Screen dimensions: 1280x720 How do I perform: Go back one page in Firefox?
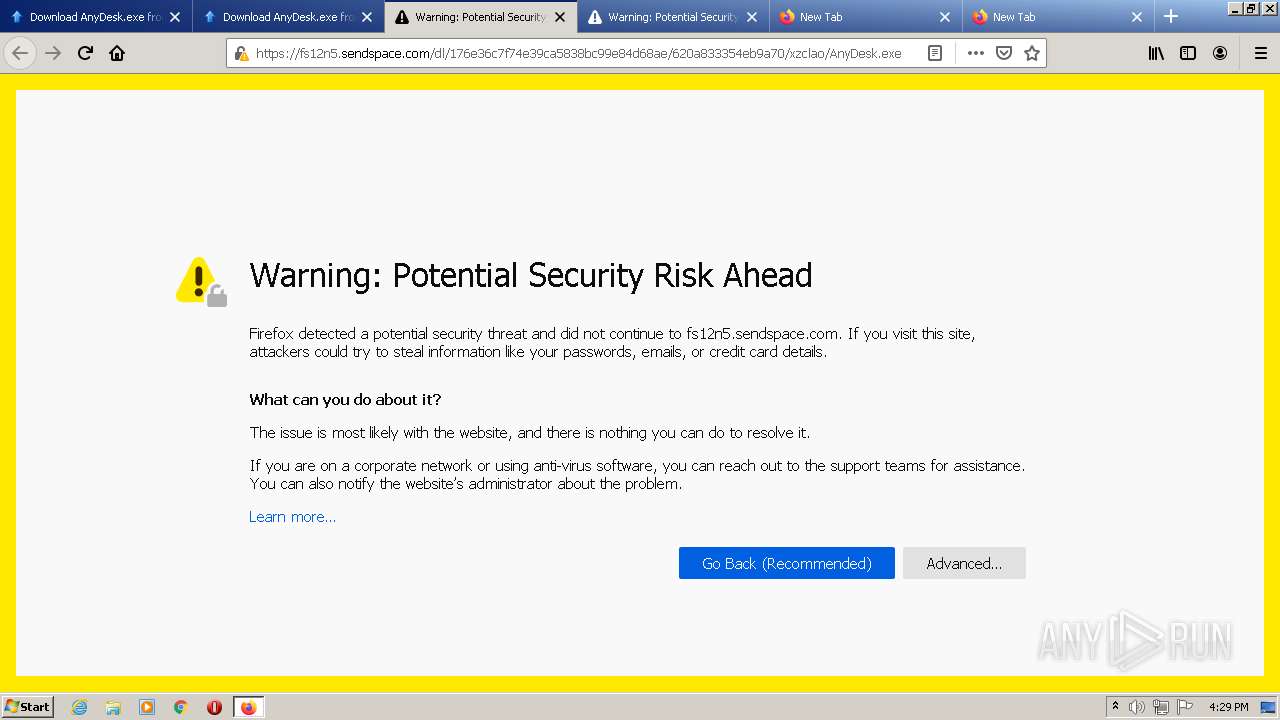point(20,53)
